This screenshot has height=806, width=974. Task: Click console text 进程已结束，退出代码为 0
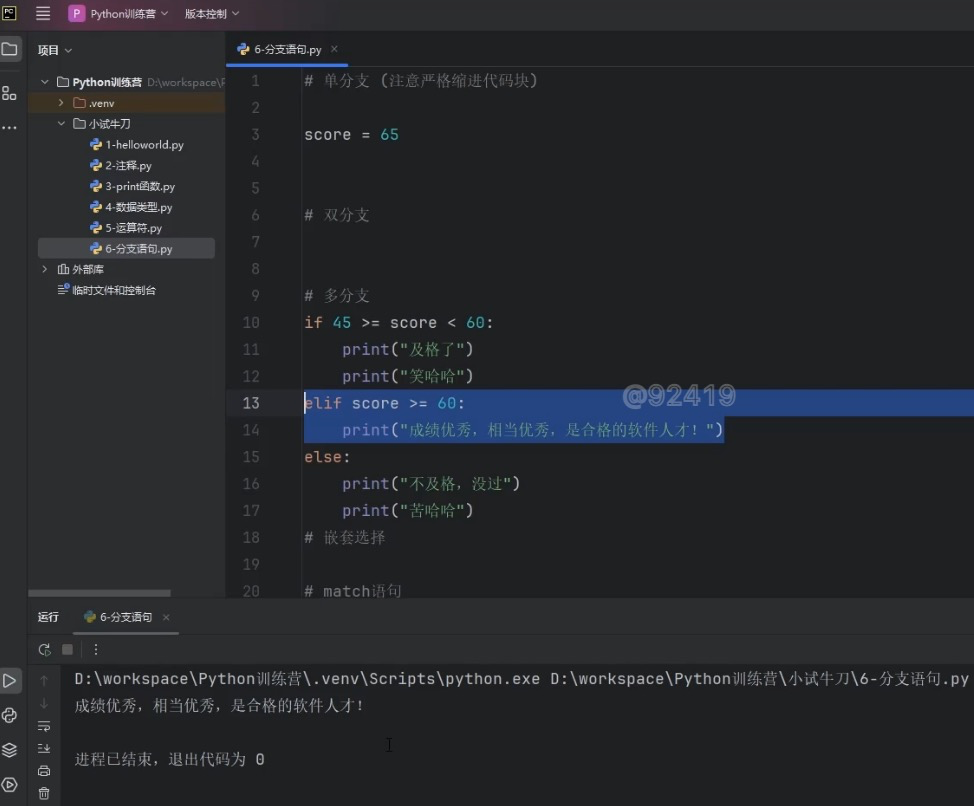[x=170, y=759]
